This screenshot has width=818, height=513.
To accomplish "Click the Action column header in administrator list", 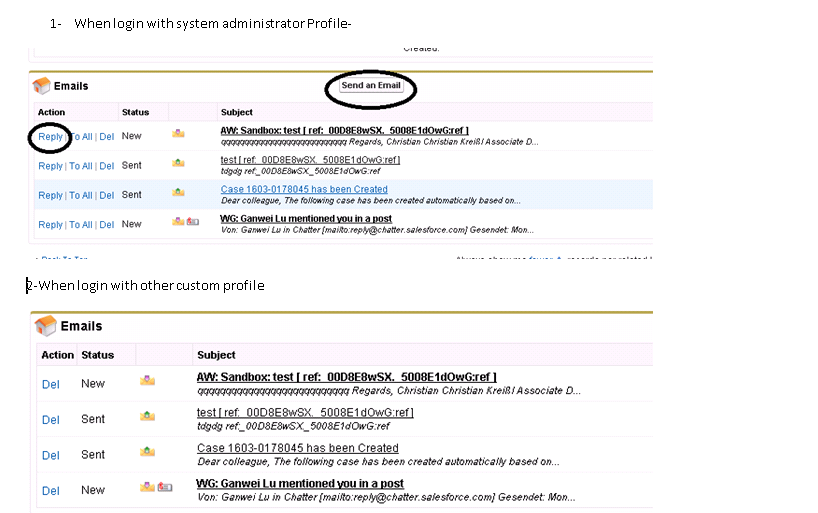I will click(x=51, y=112).
